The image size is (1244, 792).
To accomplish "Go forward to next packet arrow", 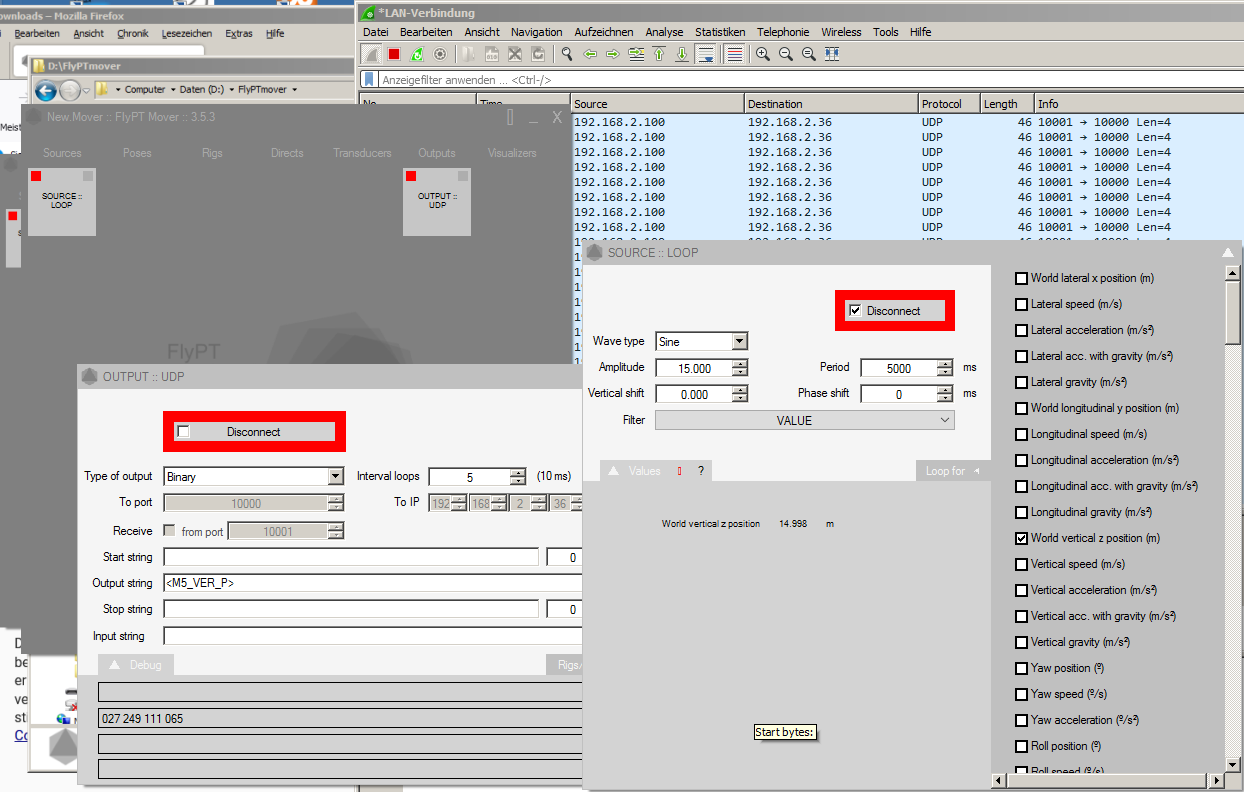I will pos(613,54).
